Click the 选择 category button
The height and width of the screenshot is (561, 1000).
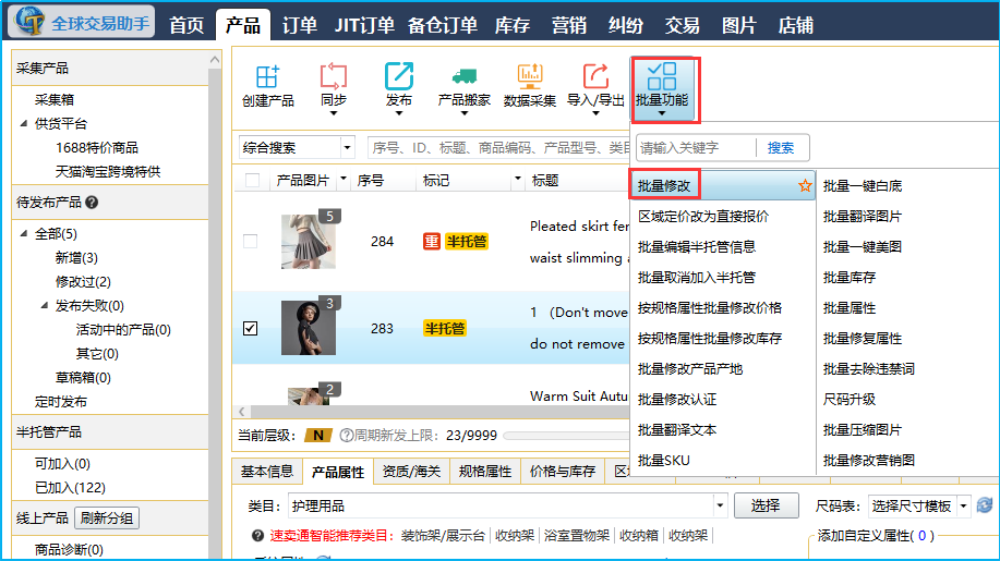[x=765, y=506]
